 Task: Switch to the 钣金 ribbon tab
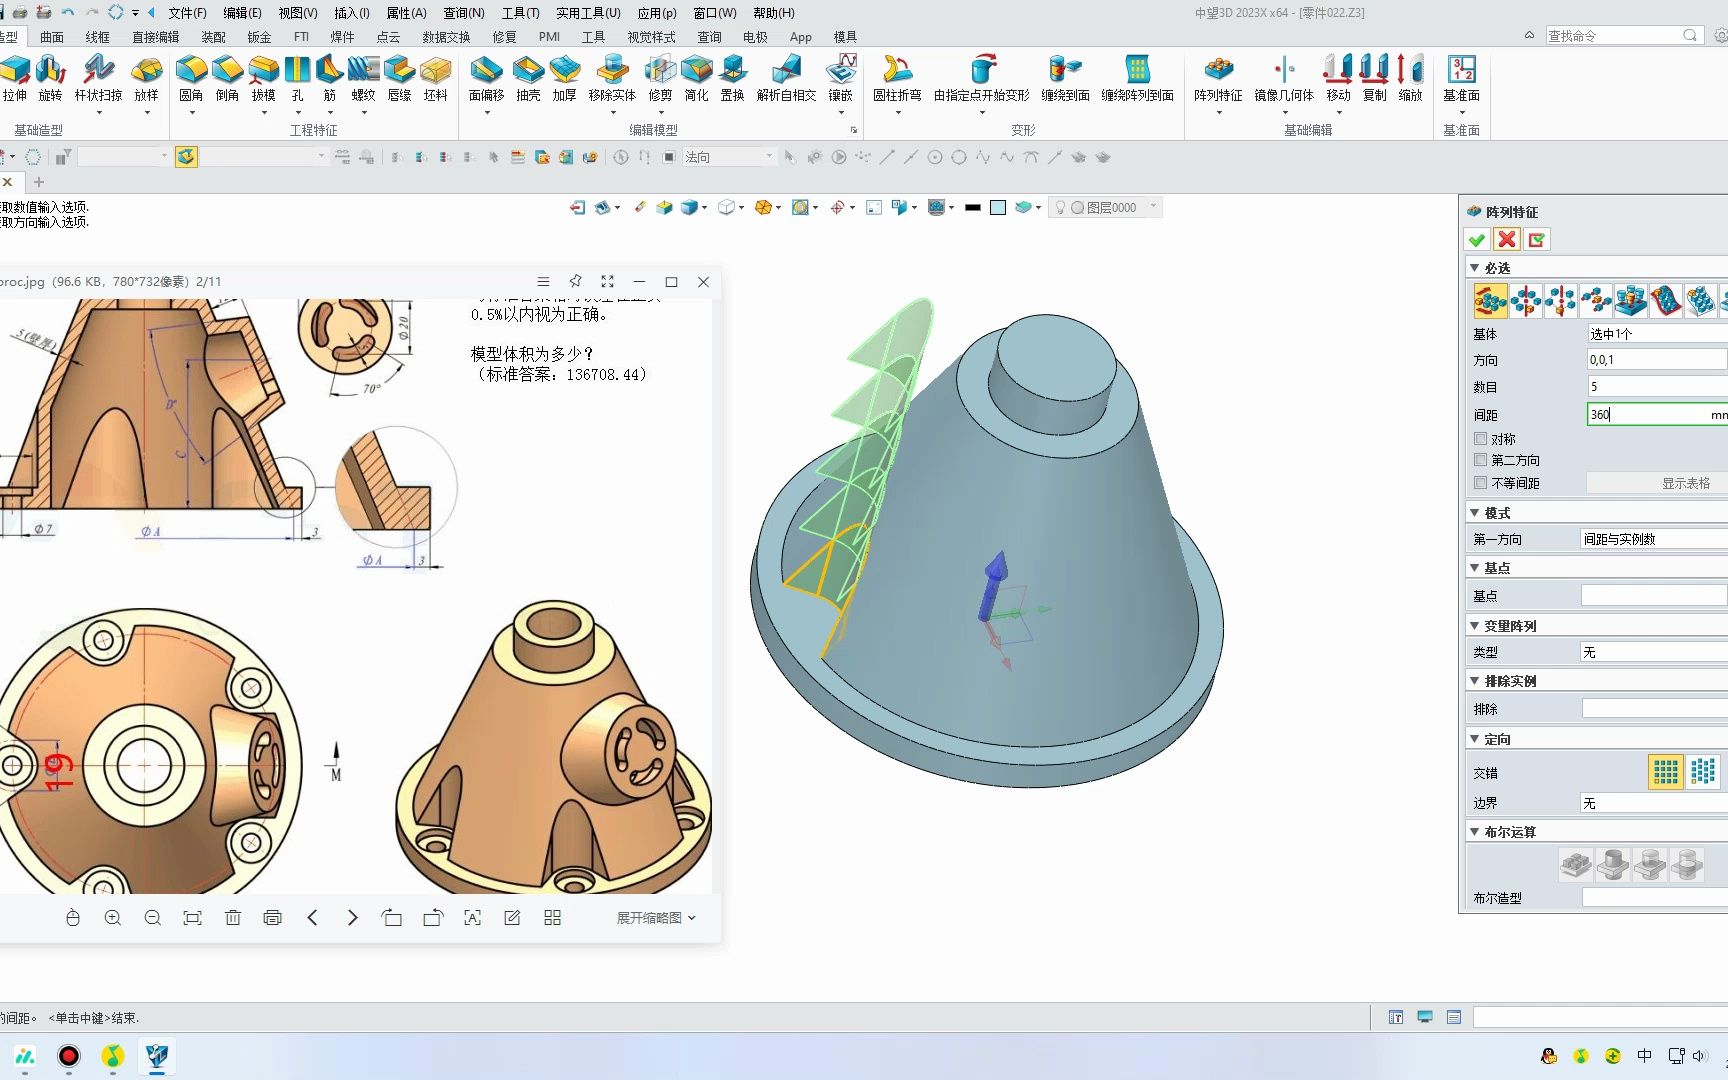pyautogui.click(x=258, y=36)
